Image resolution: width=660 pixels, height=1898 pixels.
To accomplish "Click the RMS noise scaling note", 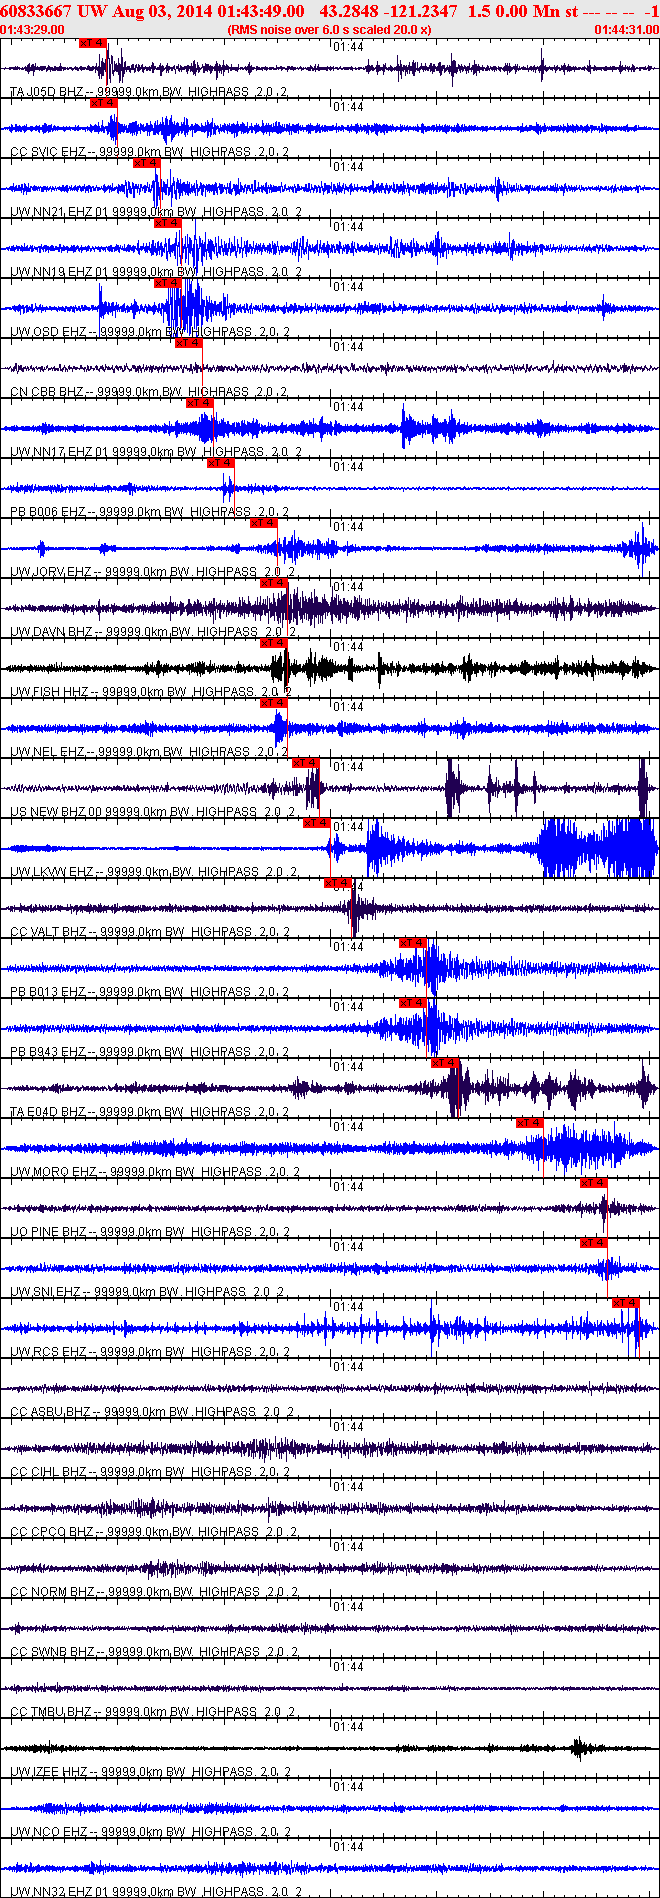I will click(330, 30).
